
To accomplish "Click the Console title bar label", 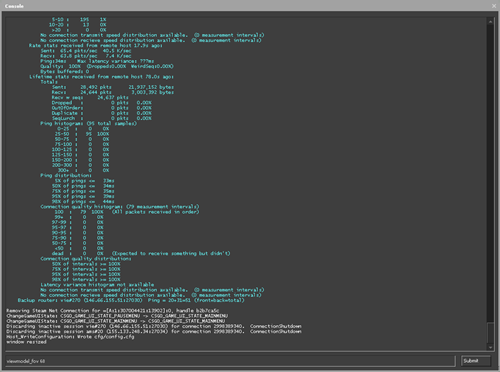I will click(14, 6).
